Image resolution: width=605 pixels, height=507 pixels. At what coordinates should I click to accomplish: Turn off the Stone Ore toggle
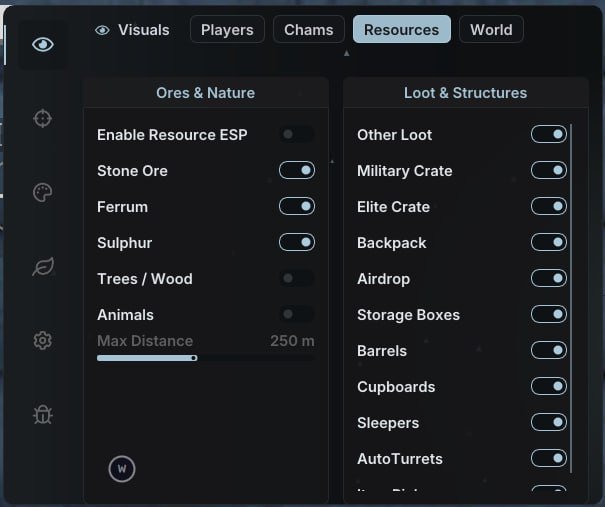[297, 170]
